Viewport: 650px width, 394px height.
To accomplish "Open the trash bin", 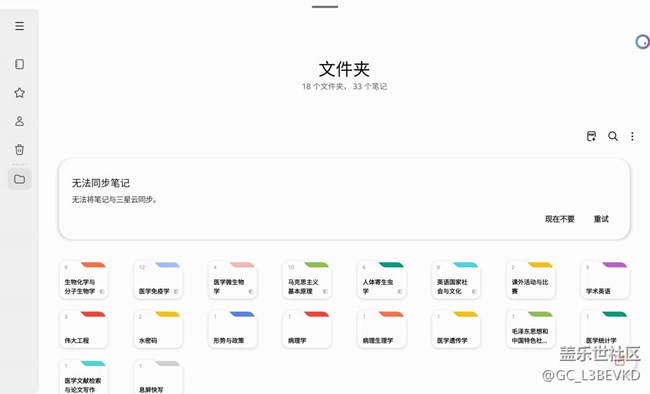I will (19, 149).
